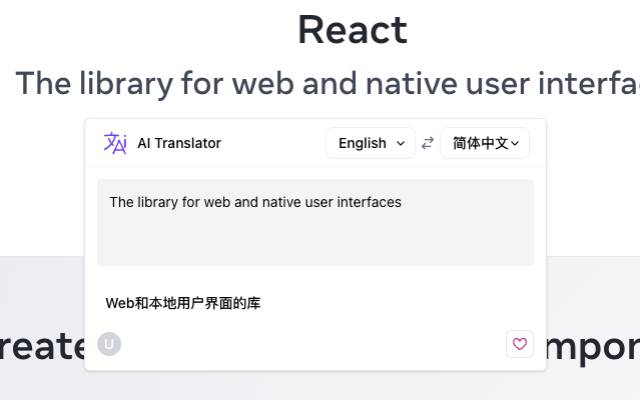
Task: Click the React page heading
Action: tap(353, 30)
